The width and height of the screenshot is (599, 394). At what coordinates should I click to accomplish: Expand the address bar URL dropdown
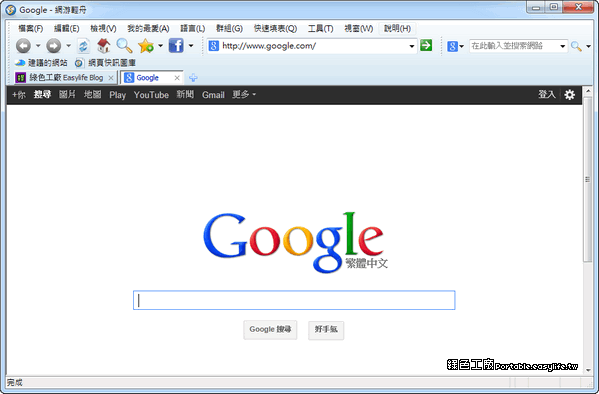pos(412,46)
